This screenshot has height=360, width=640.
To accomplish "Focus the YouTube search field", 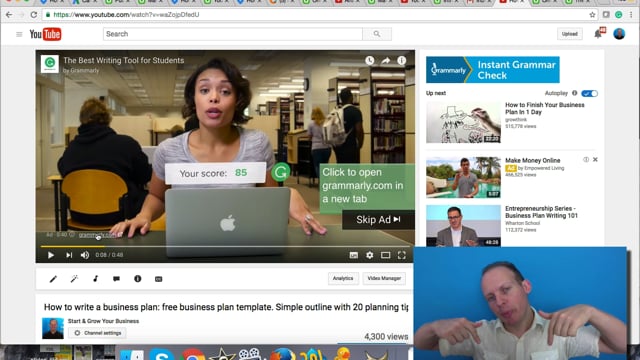I will pyautogui.click(x=233, y=34).
